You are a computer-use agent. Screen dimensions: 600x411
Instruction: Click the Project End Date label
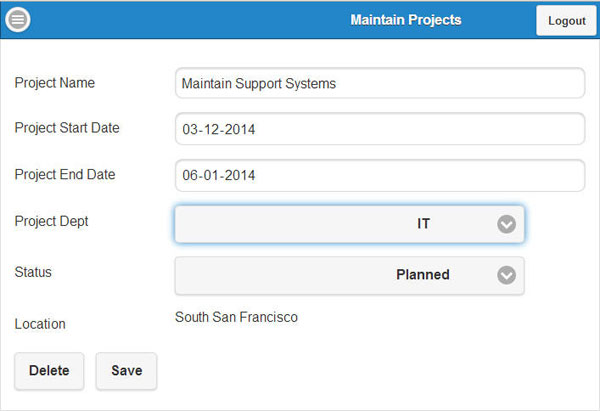pyautogui.click(x=65, y=174)
